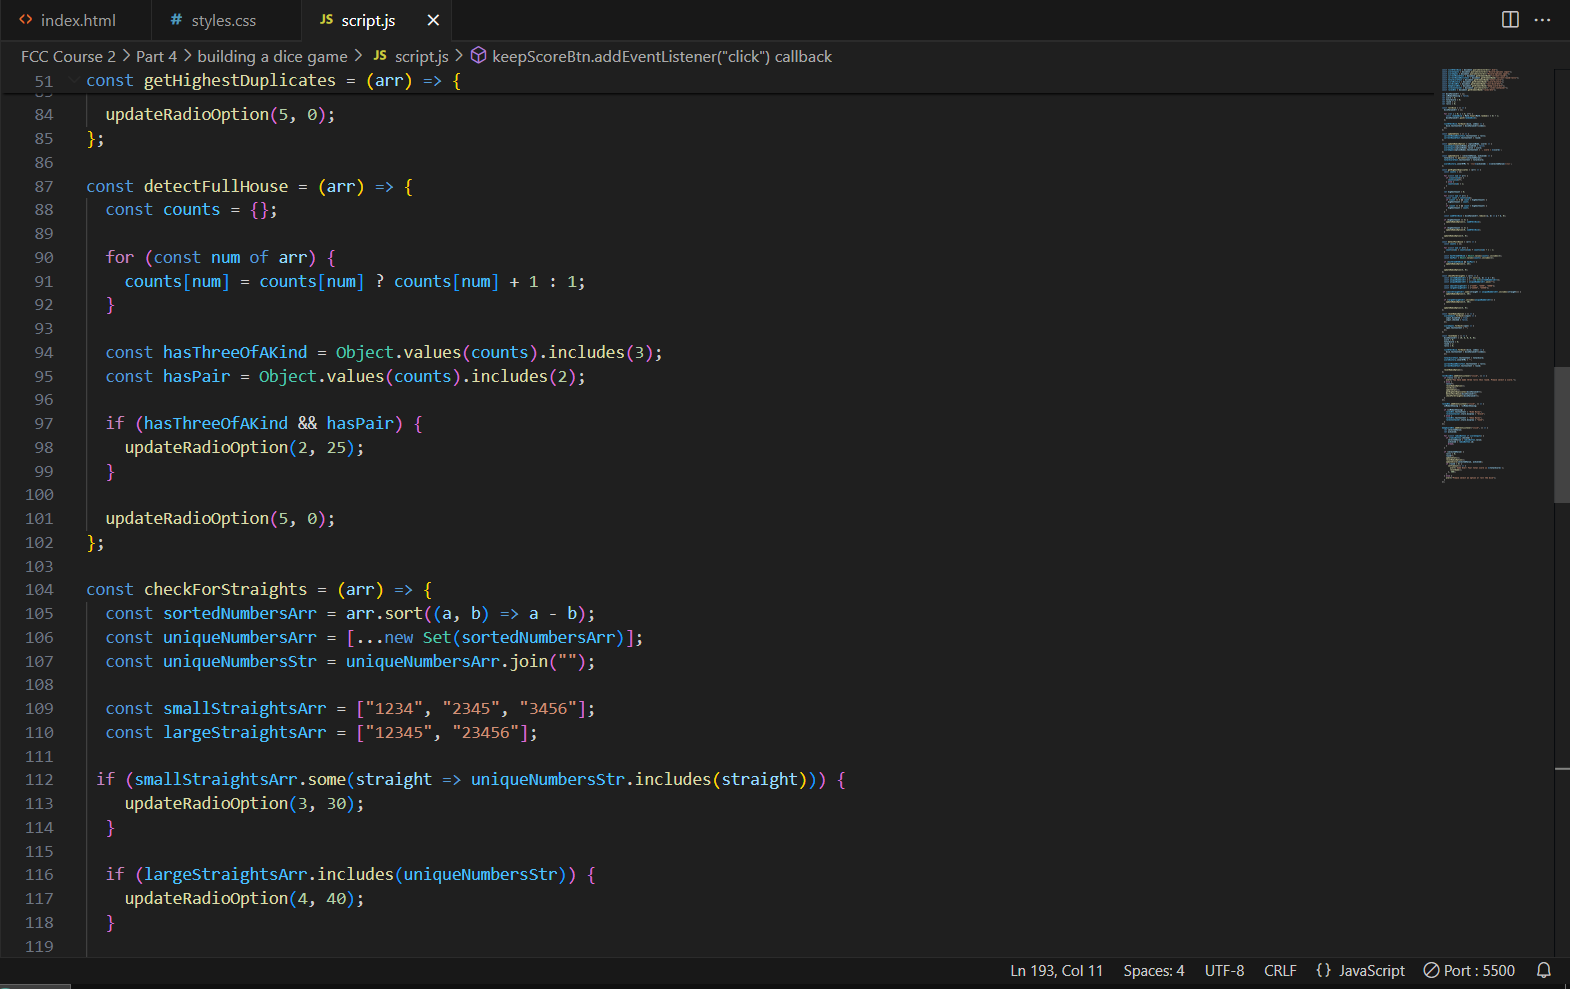
Task: Close the script.js tab
Action: pyautogui.click(x=433, y=20)
